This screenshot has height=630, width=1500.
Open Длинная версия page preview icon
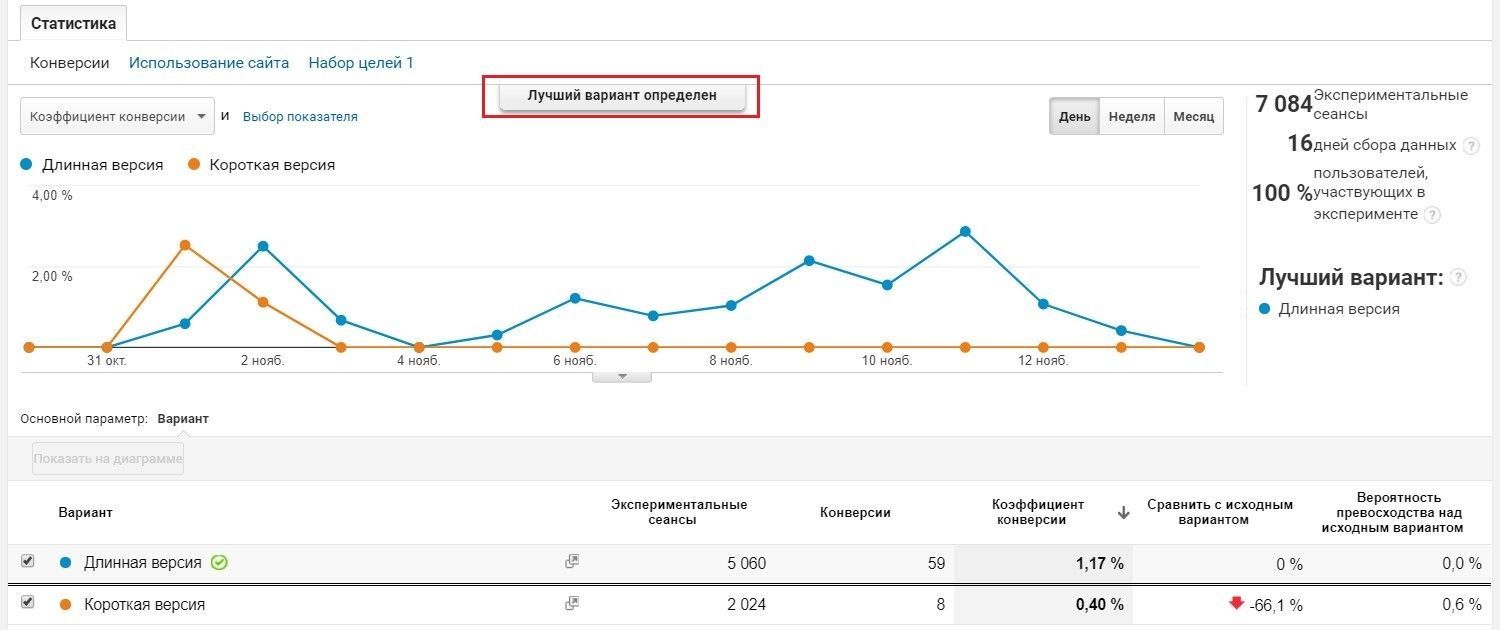572,562
